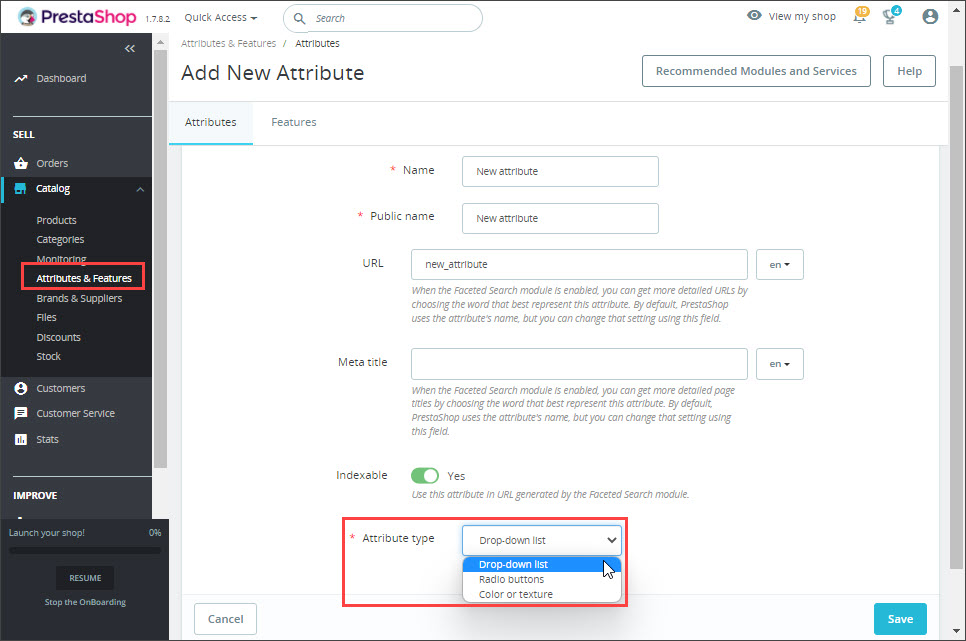The width and height of the screenshot is (966, 641).
Task: Click Attributes & Features breadcrumb link
Action: 228,43
